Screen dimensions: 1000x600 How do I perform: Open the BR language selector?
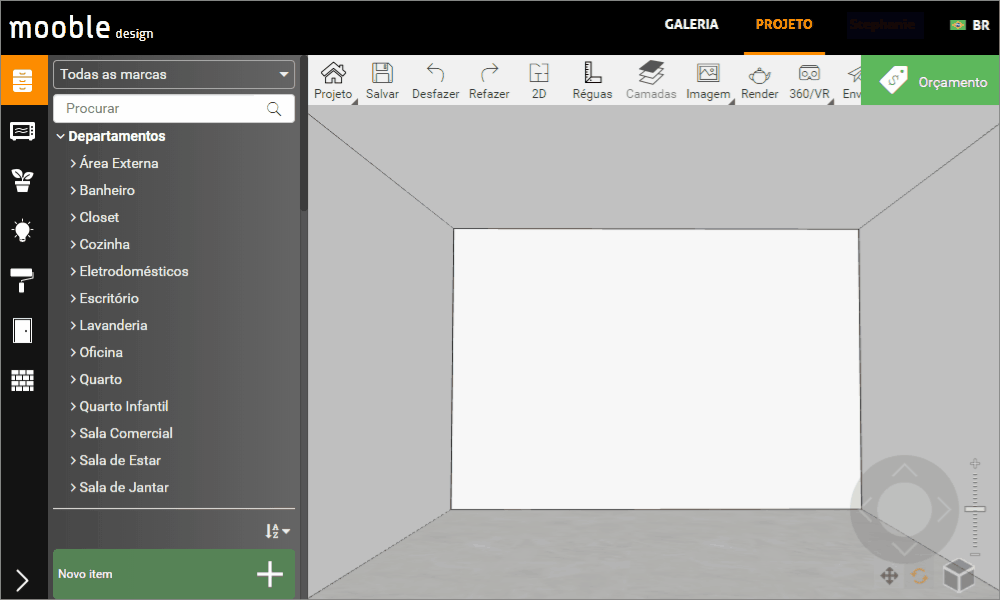(x=969, y=25)
